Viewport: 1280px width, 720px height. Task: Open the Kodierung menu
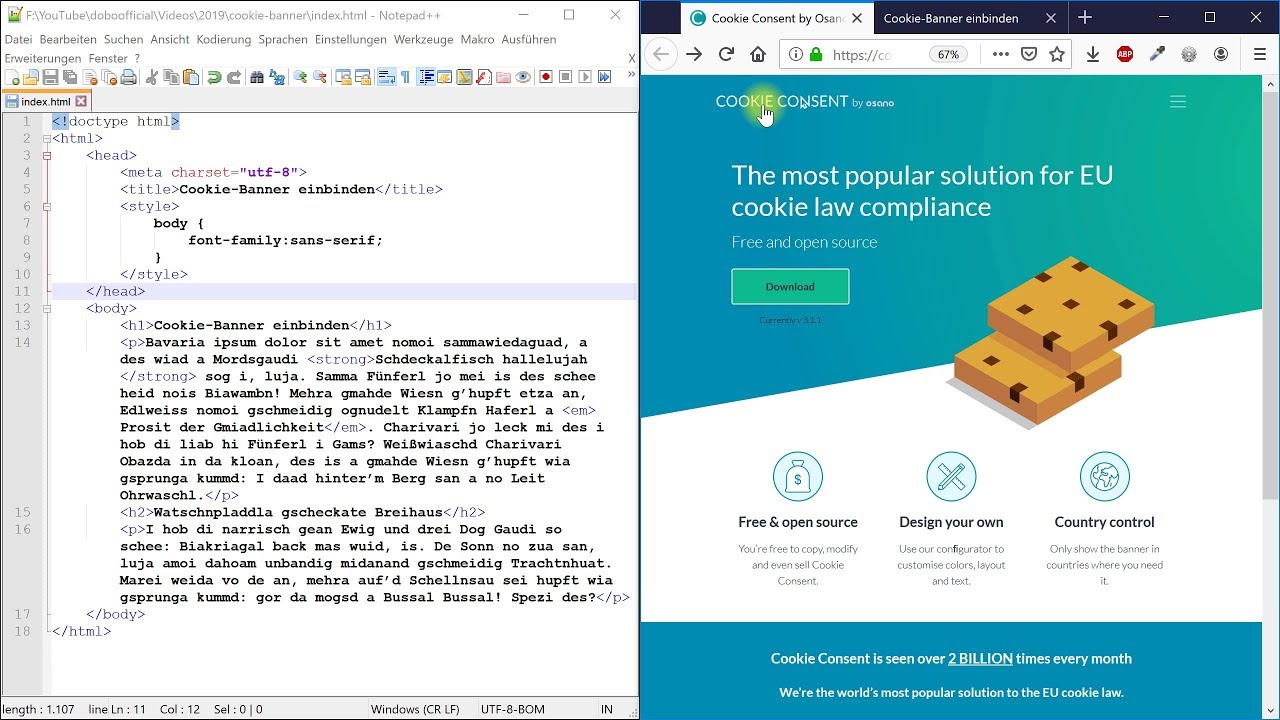click(224, 39)
